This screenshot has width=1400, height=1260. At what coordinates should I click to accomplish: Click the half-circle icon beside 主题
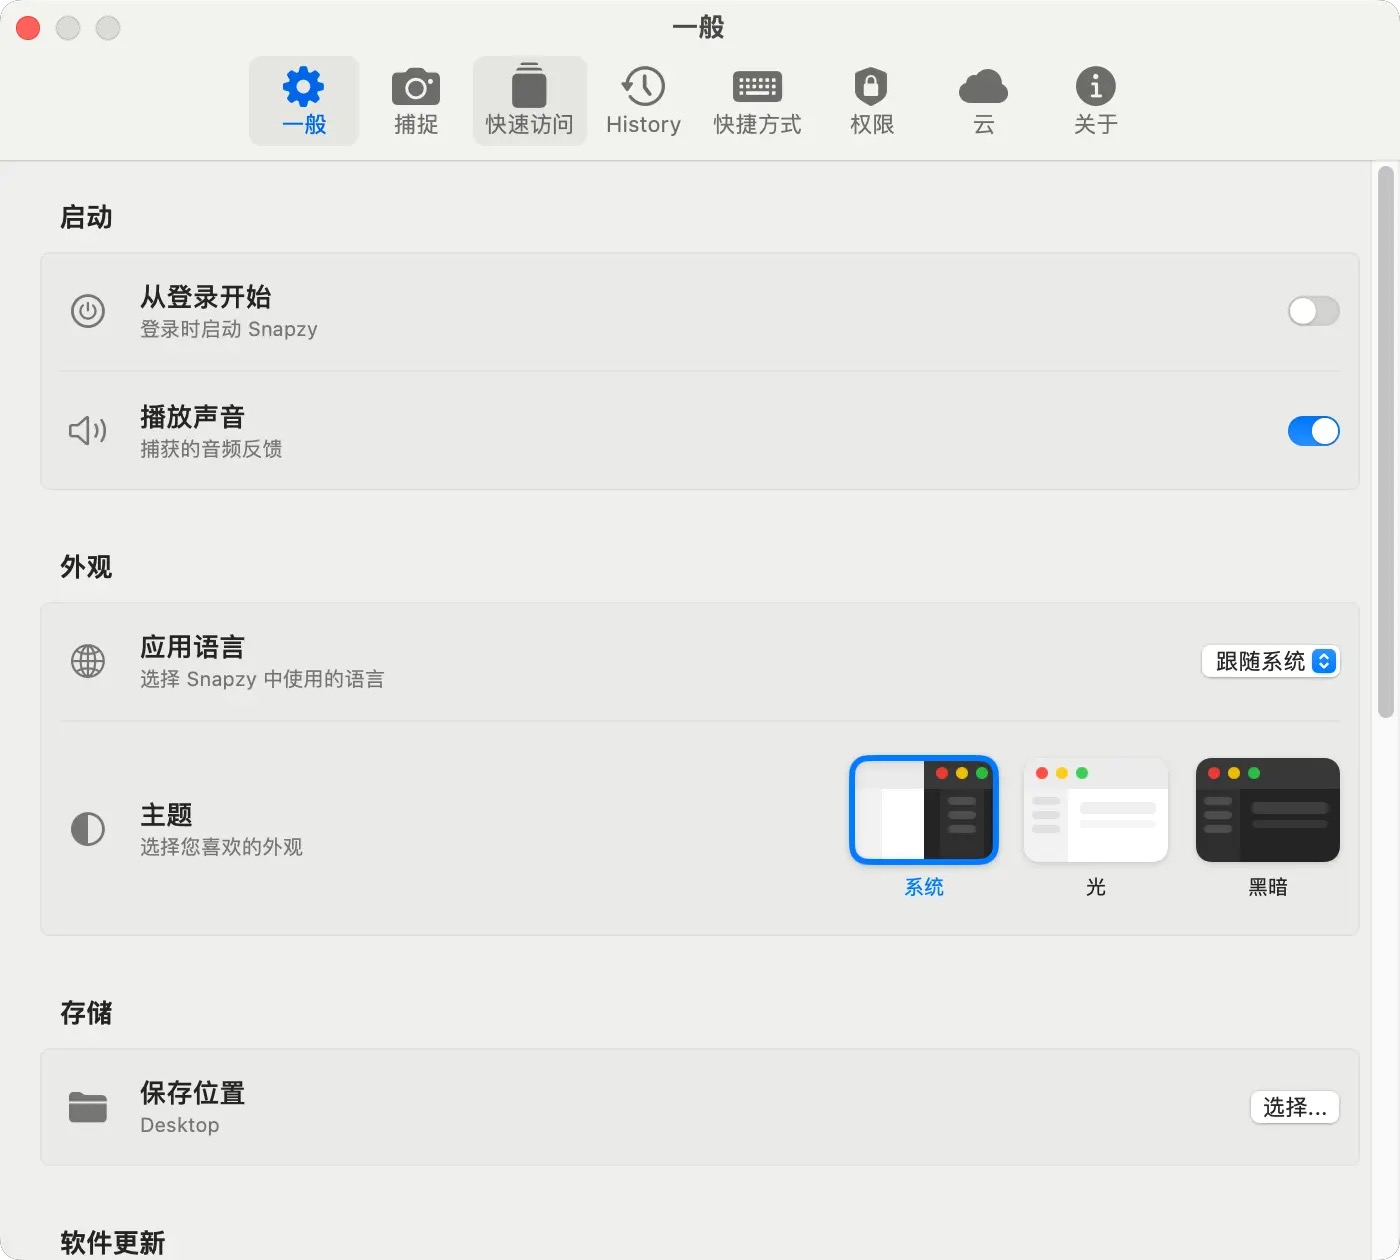coord(88,829)
